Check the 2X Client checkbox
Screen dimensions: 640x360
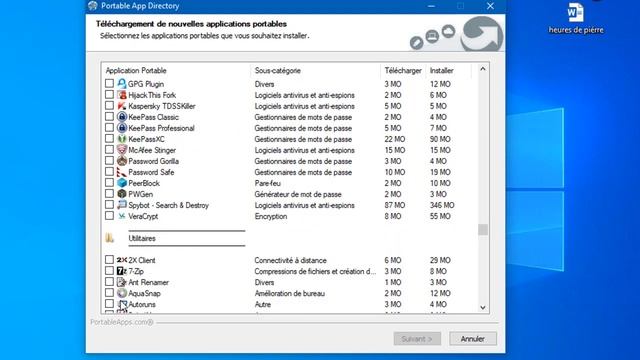[x=109, y=260]
